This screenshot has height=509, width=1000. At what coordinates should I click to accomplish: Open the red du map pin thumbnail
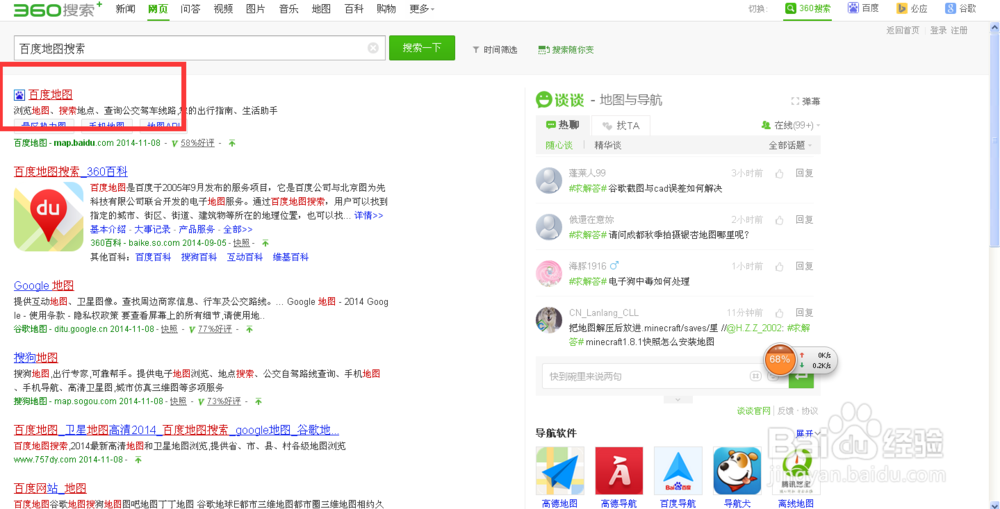click(48, 216)
